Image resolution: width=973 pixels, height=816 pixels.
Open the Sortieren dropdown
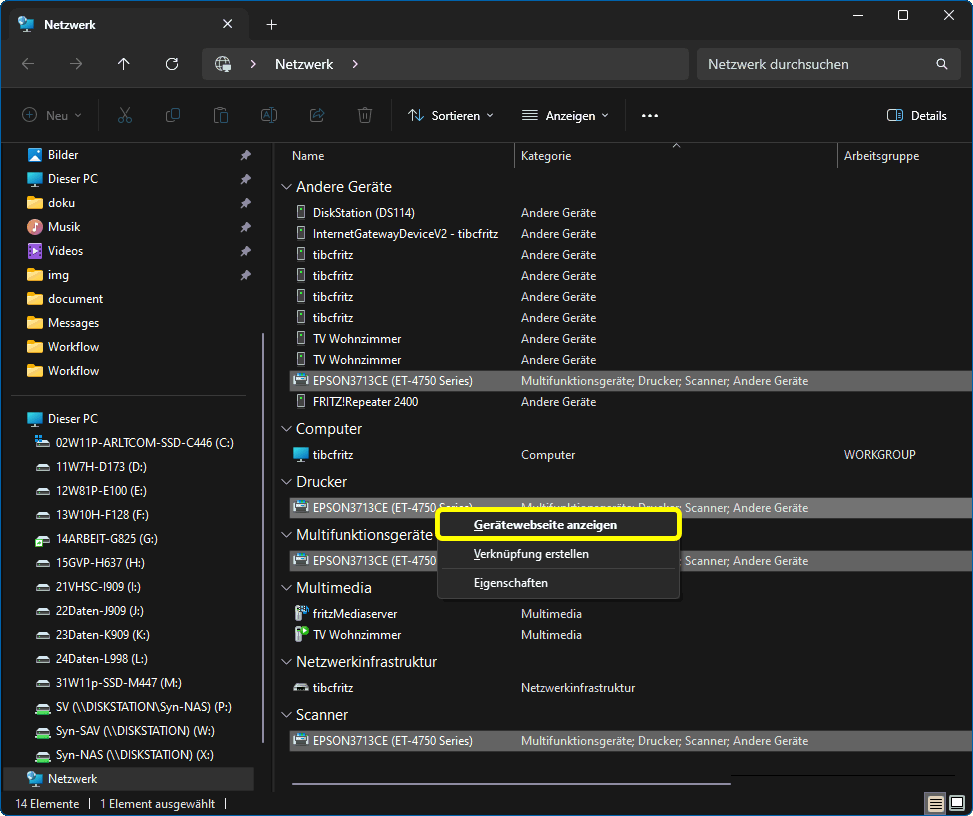point(450,116)
